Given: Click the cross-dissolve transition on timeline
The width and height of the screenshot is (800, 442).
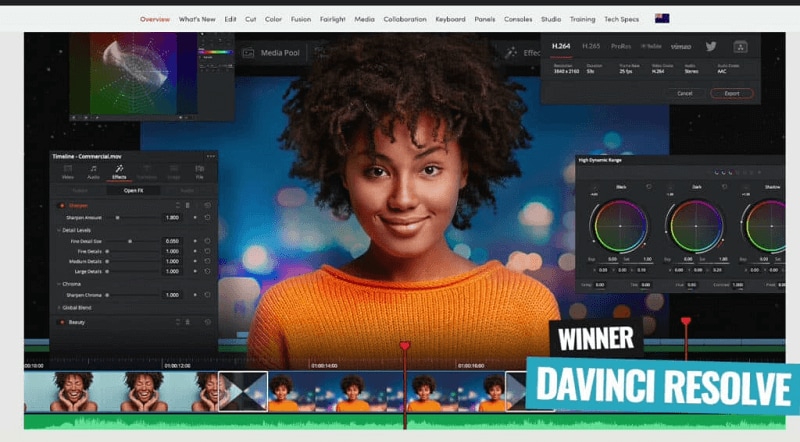Looking at the screenshot, I should [243, 391].
